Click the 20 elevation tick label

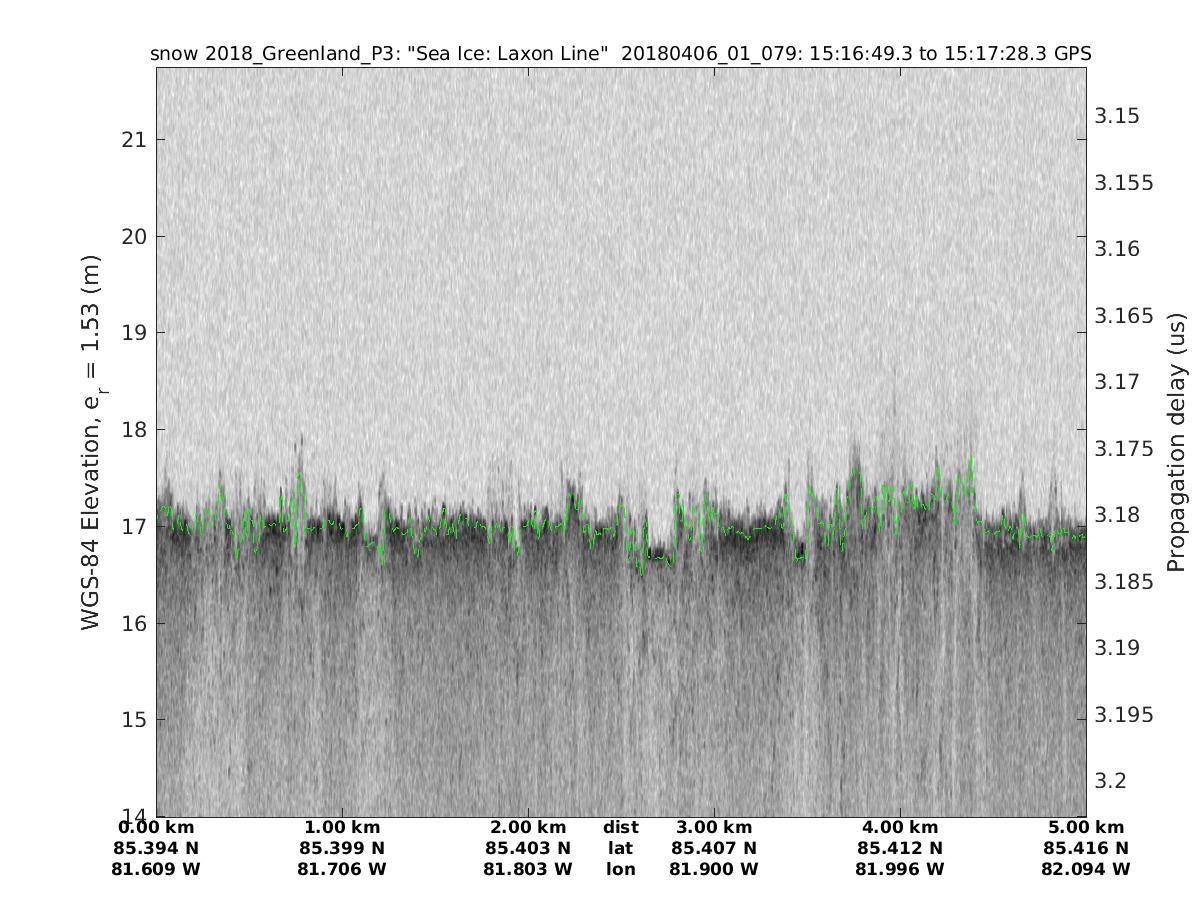pyautogui.click(x=133, y=236)
